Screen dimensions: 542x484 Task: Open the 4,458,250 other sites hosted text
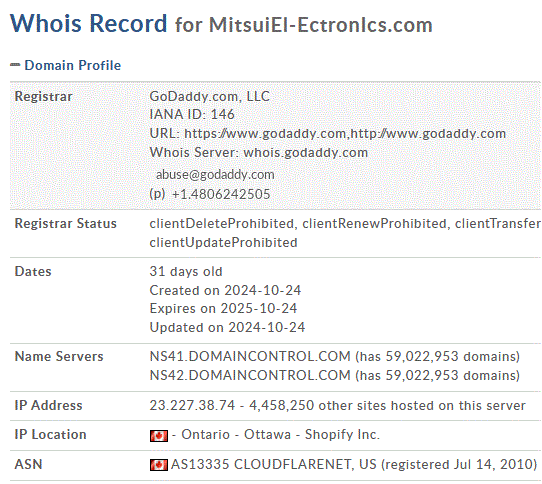click(x=387, y=405)
